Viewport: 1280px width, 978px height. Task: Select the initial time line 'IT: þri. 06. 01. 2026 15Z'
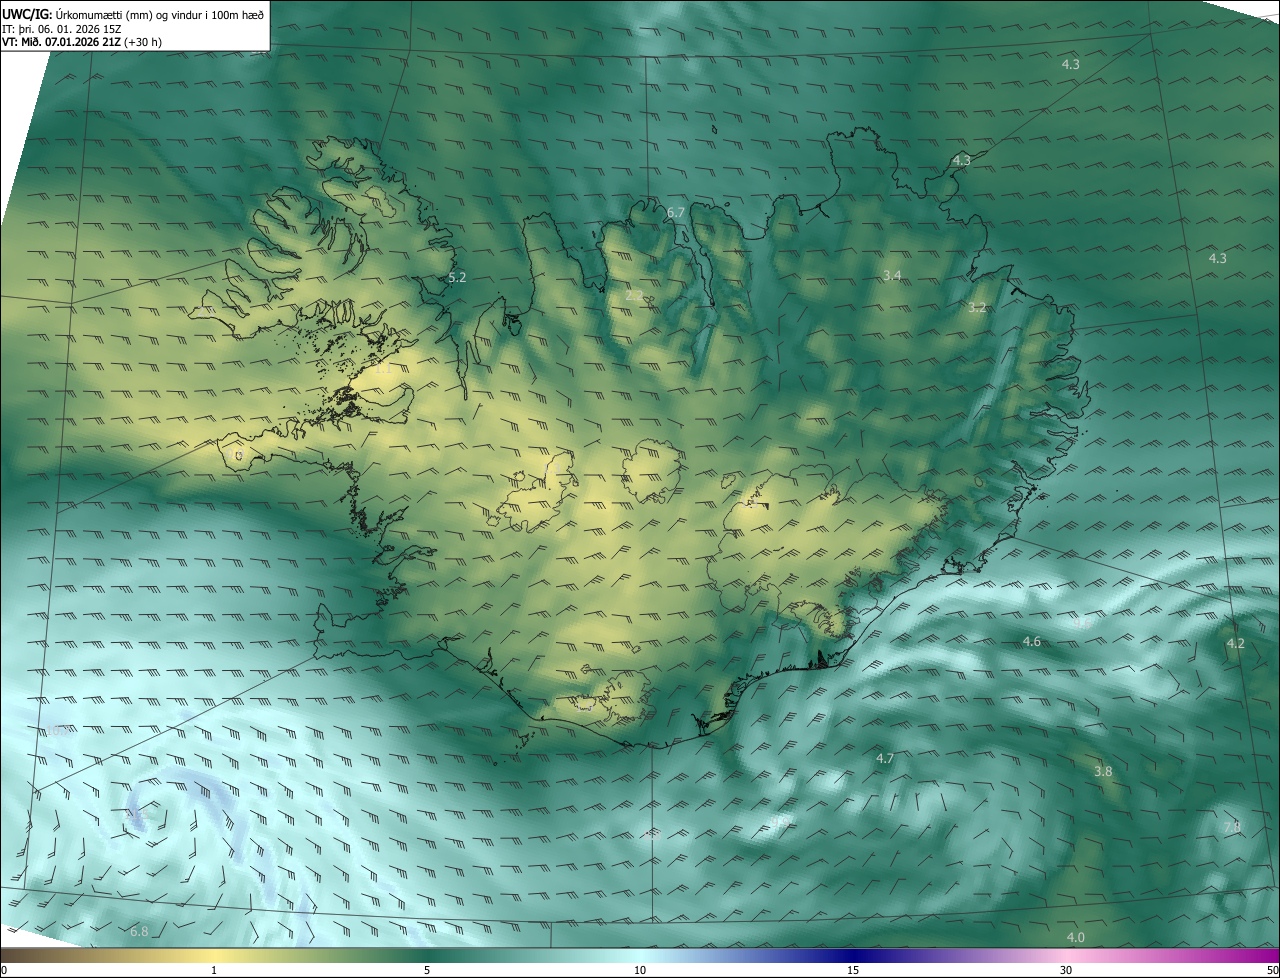point(61,29)
